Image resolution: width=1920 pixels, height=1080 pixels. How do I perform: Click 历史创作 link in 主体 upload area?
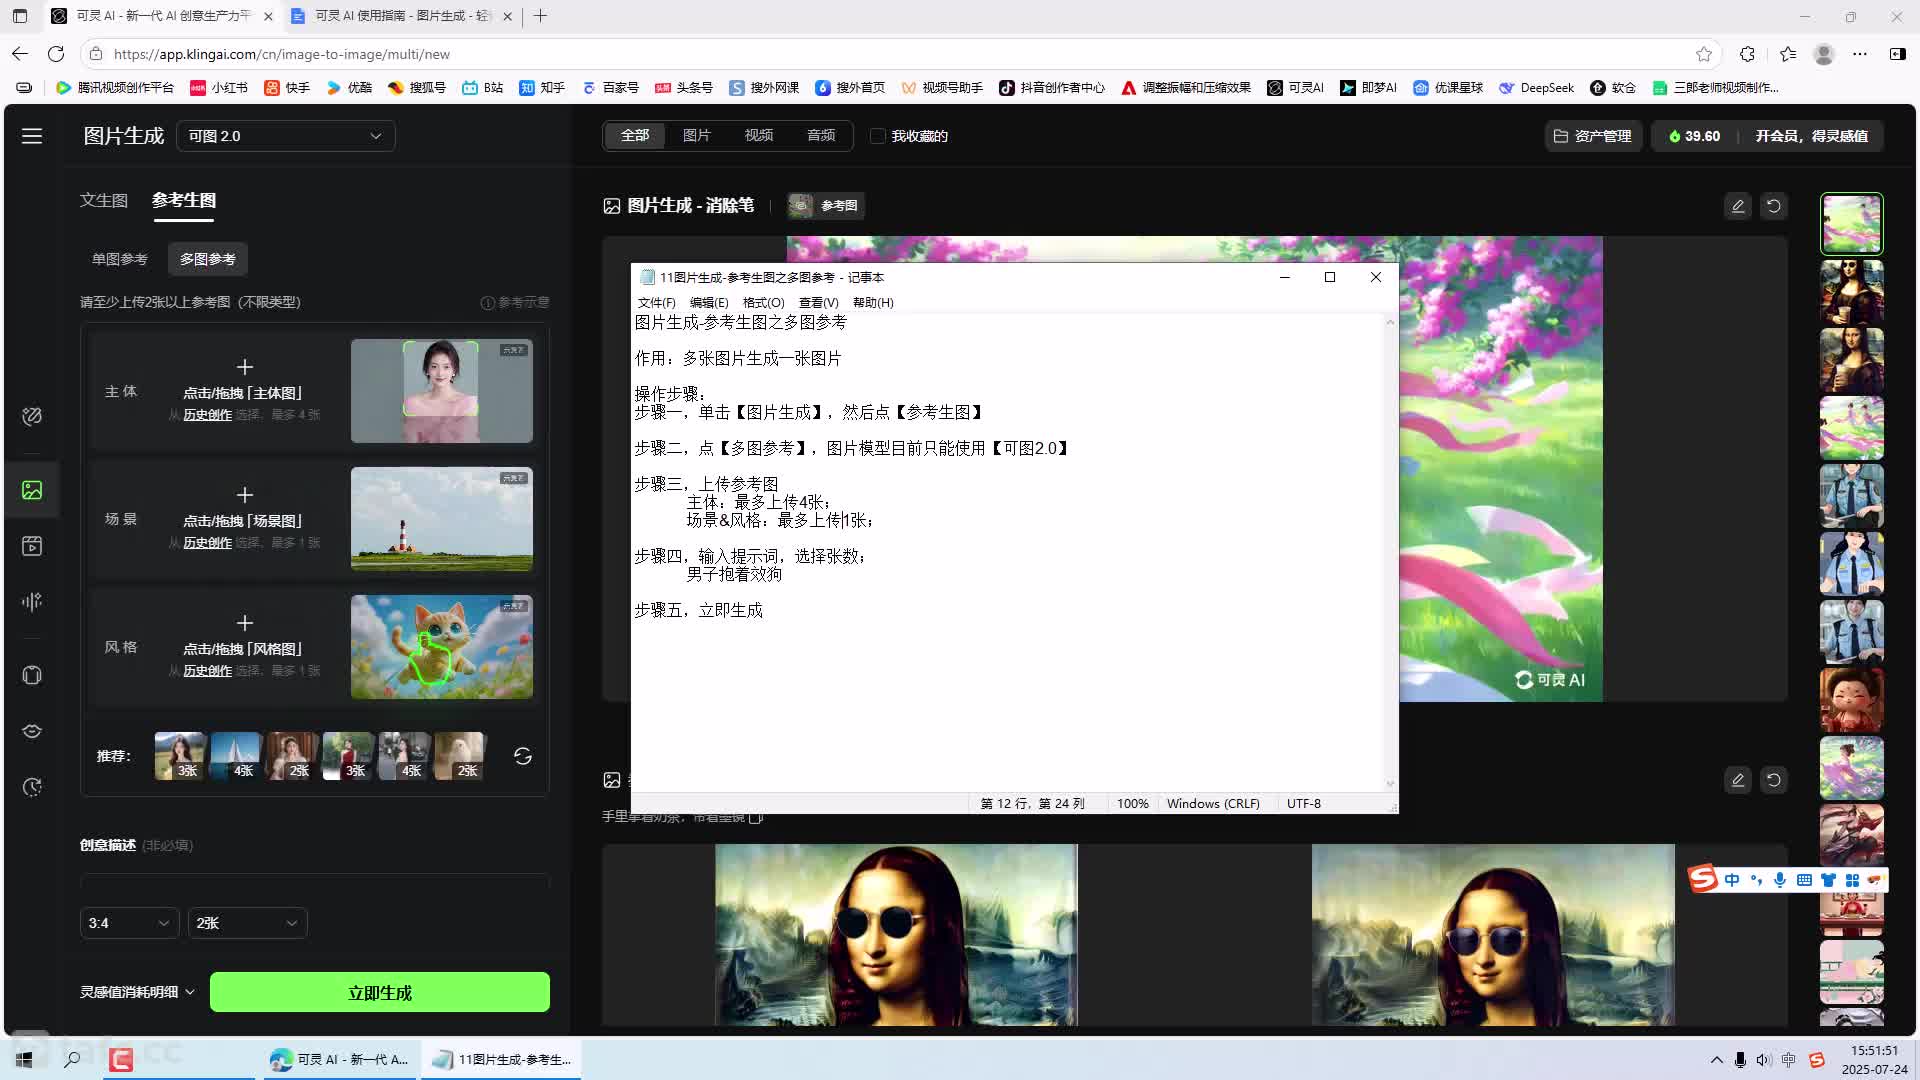click(207, 415)
